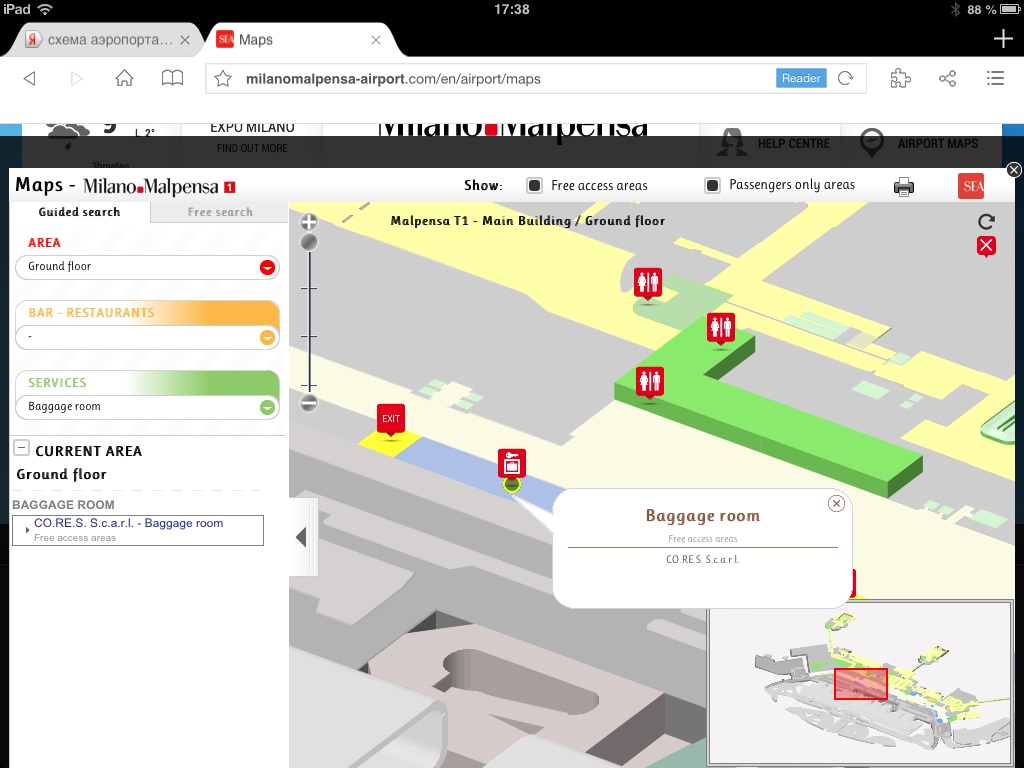Open the Area Ground floor dropdown

coord(148,267)
